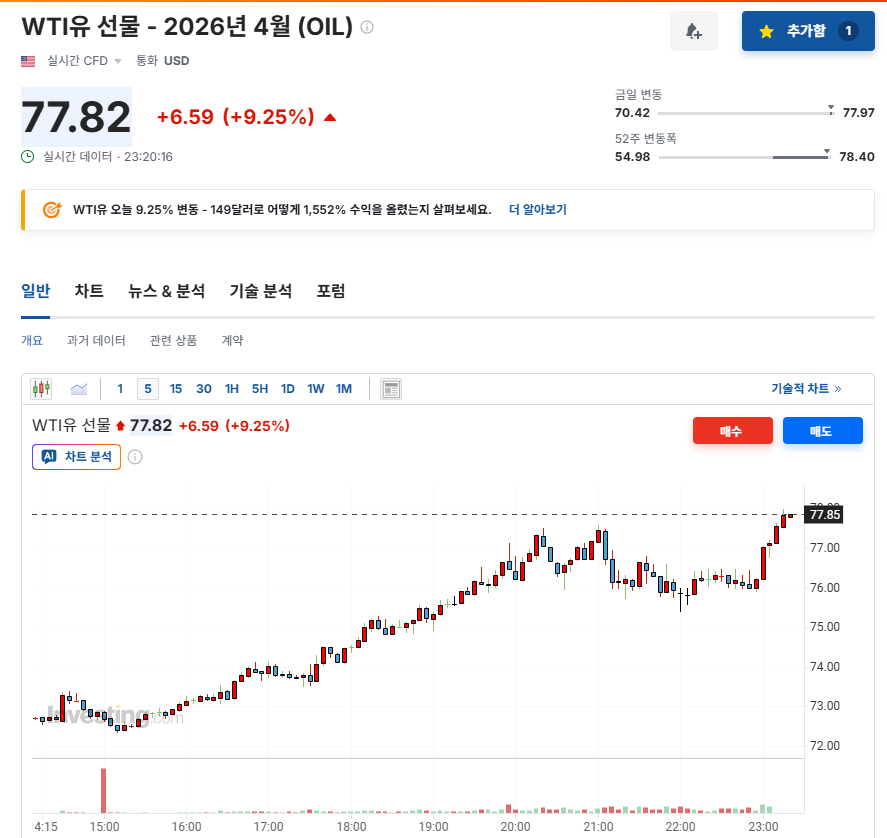Screen dimensions: 887x838
Task: Toggle the news overlay icon in the chart toolbar
Action: click(x=391, y=389)
